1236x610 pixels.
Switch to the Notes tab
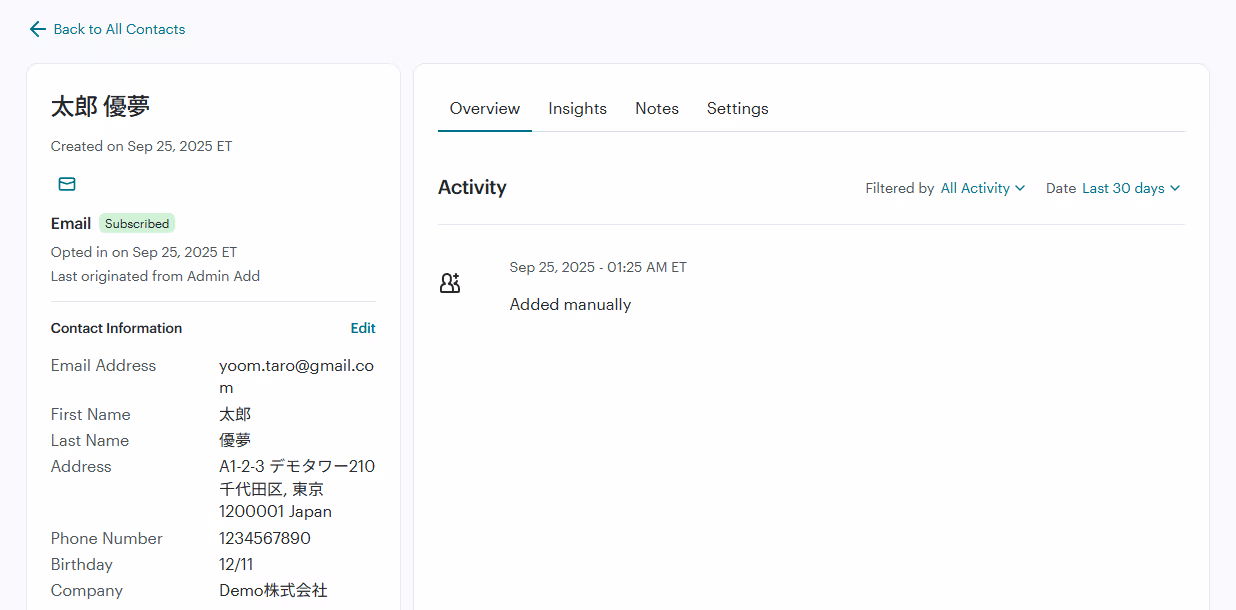point(657,108)
